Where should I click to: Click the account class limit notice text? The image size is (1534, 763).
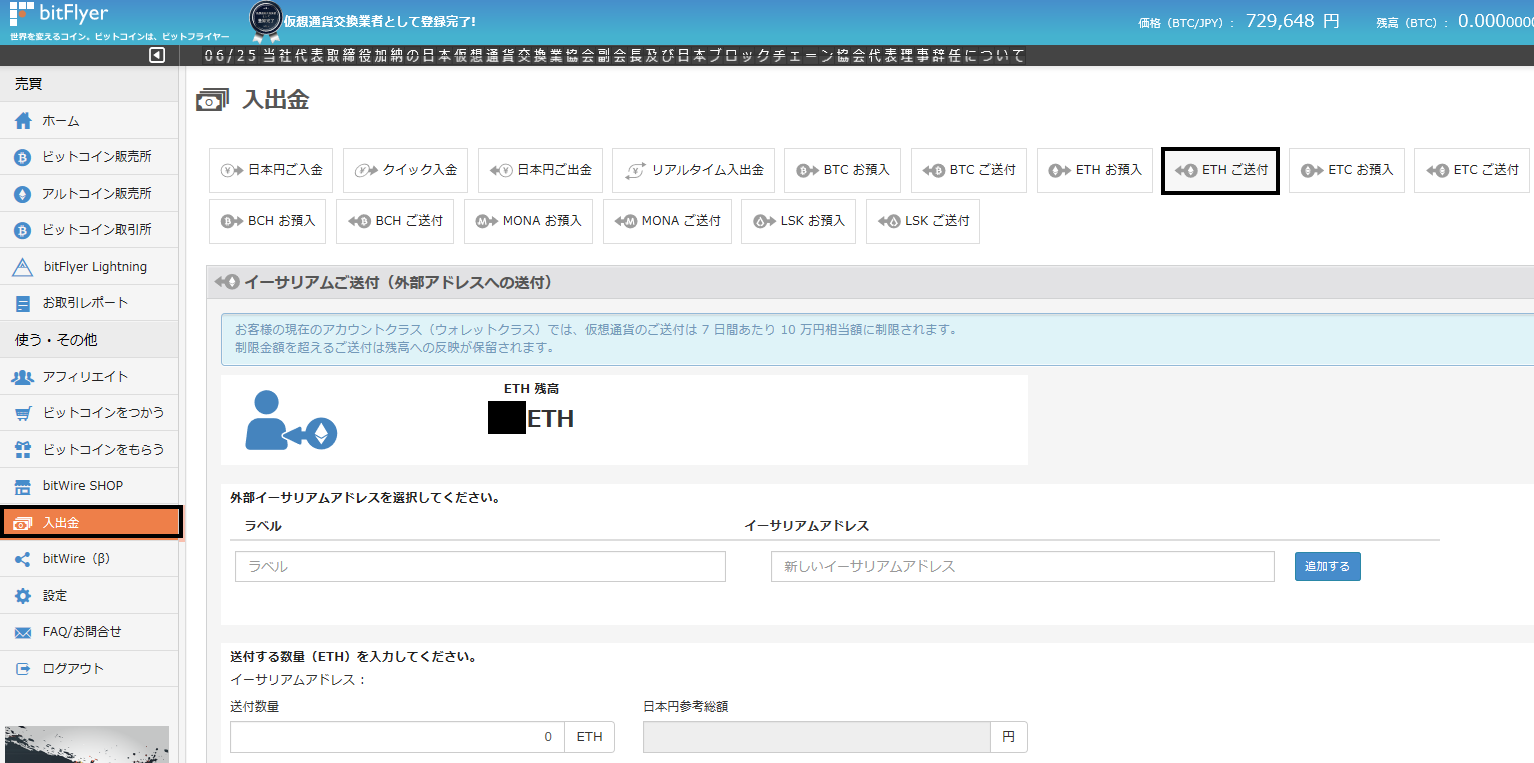coord(596,338)
